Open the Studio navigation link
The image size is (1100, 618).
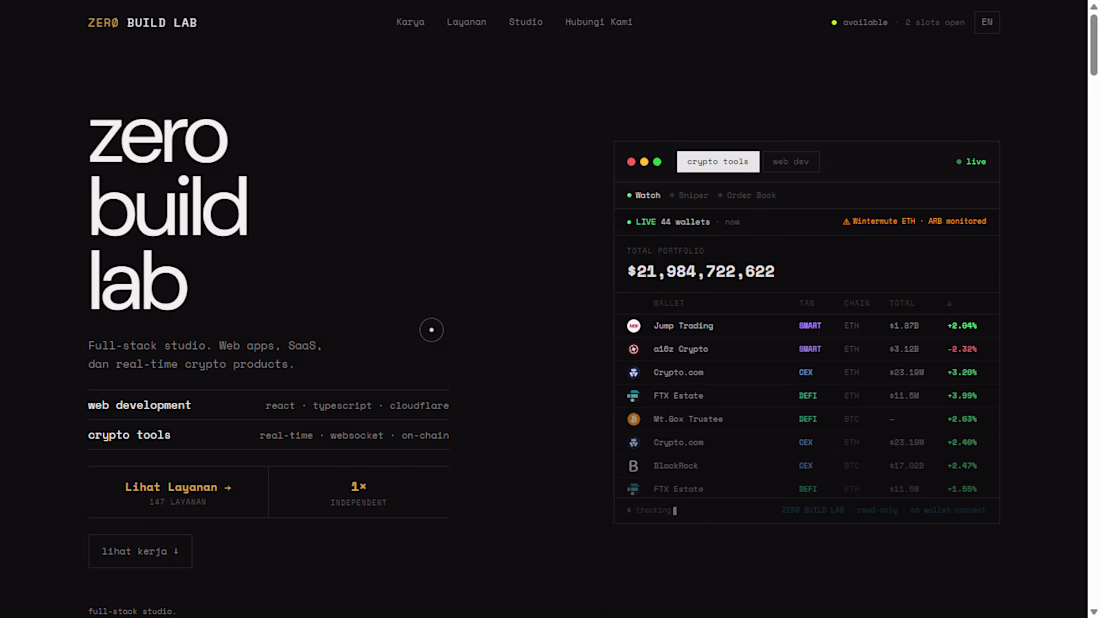pyautogui.click(x=525, y=22)
